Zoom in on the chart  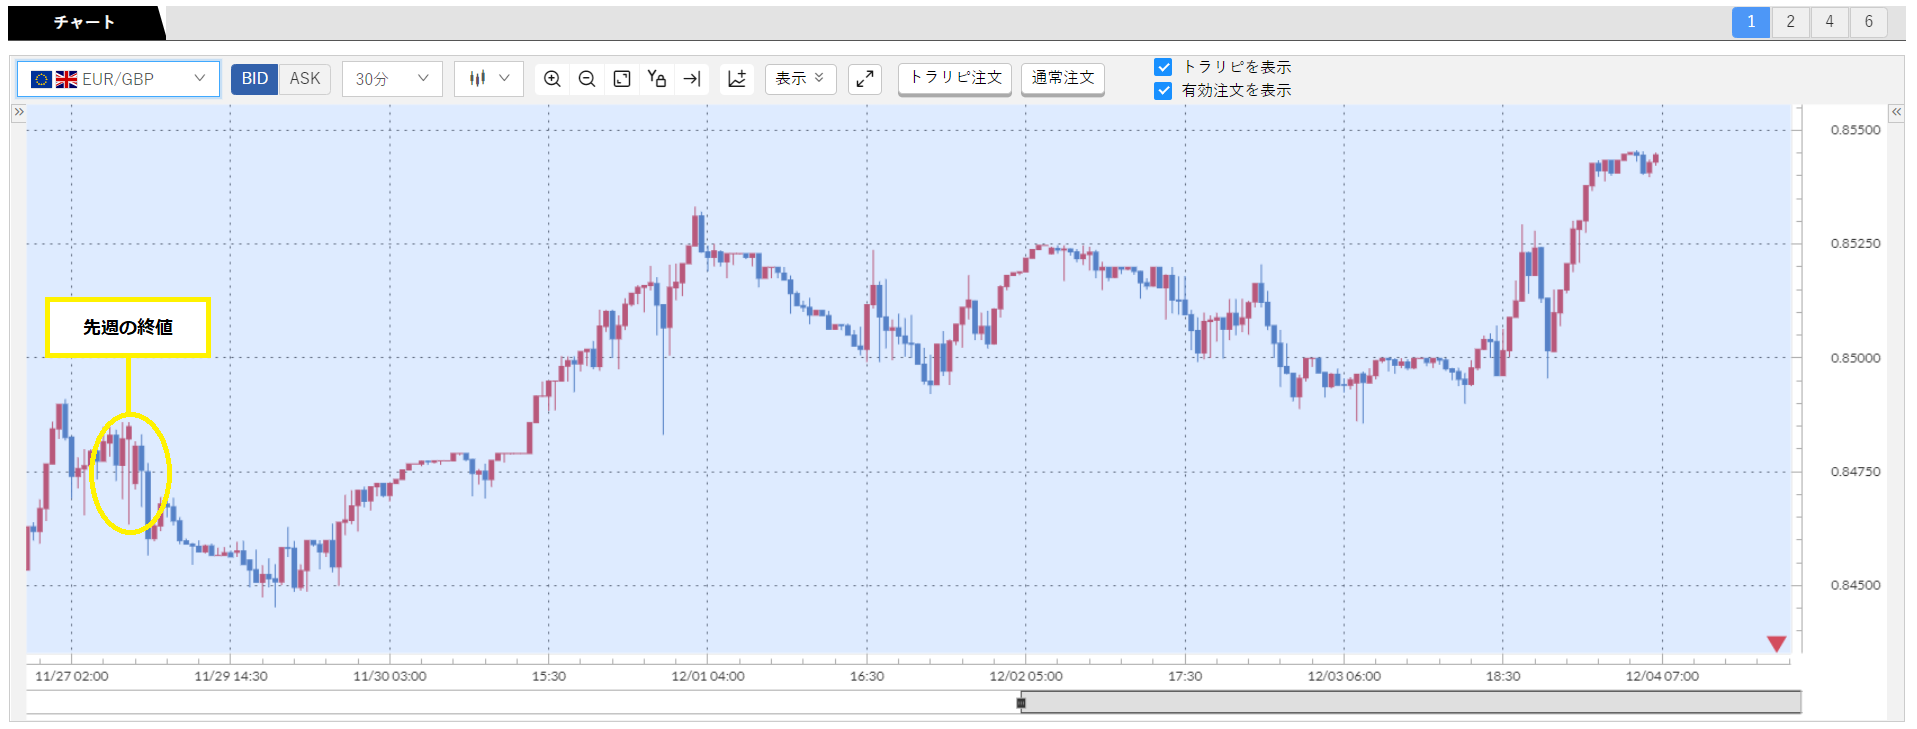pos(552,79)
